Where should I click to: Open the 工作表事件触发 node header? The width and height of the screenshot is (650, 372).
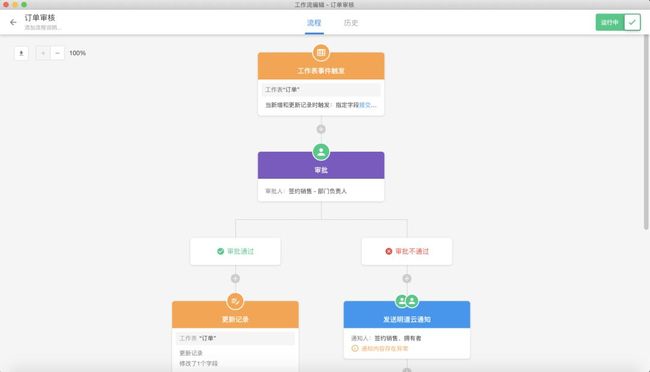(321, 66)
